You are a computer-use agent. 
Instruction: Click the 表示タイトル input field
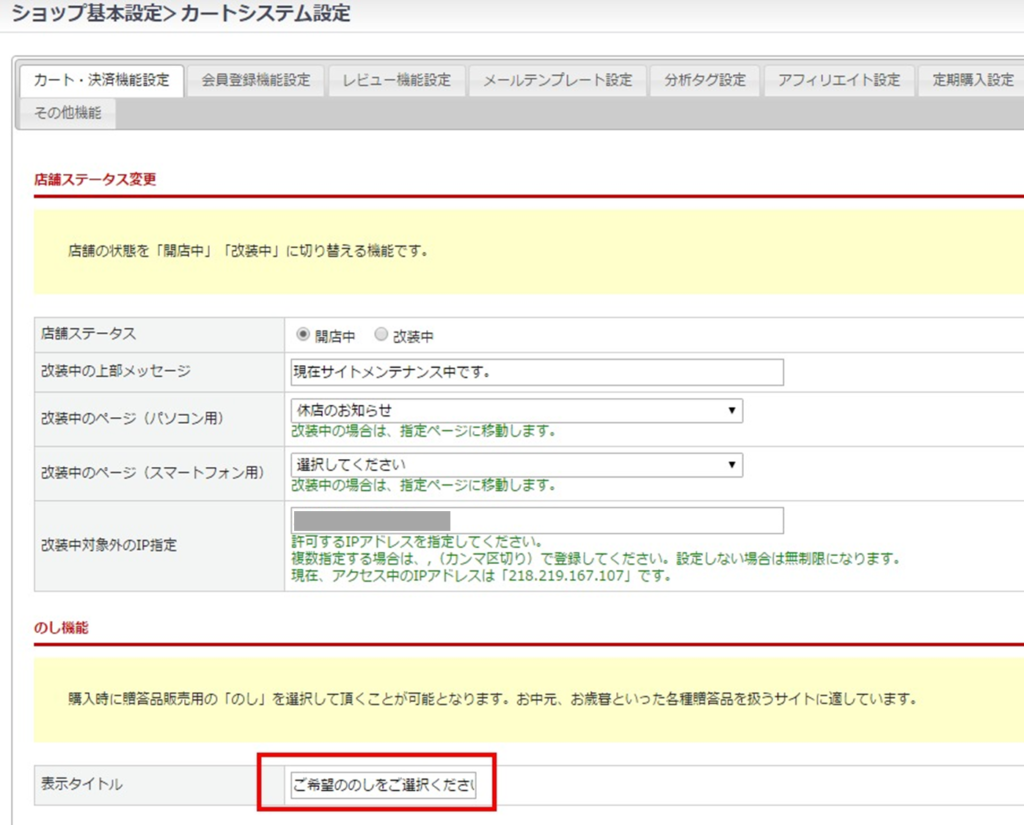pyautogui.click(x=383, y=784)
